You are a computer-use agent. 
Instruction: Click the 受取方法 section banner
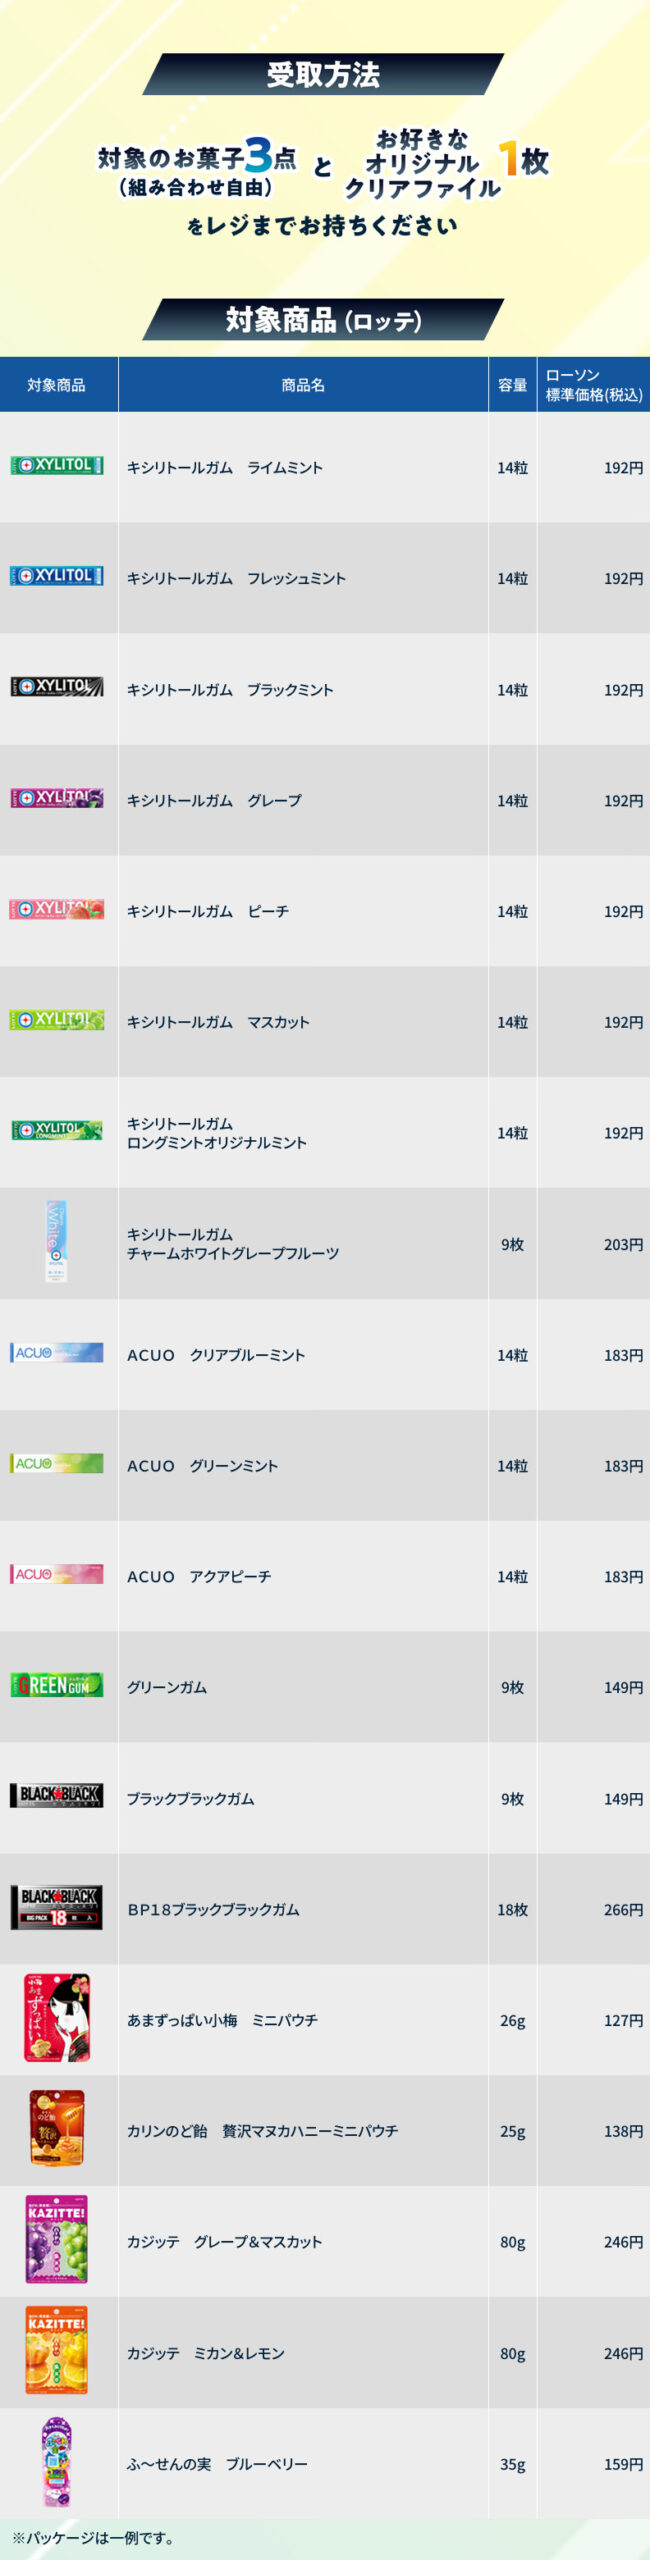click(323, 75)
